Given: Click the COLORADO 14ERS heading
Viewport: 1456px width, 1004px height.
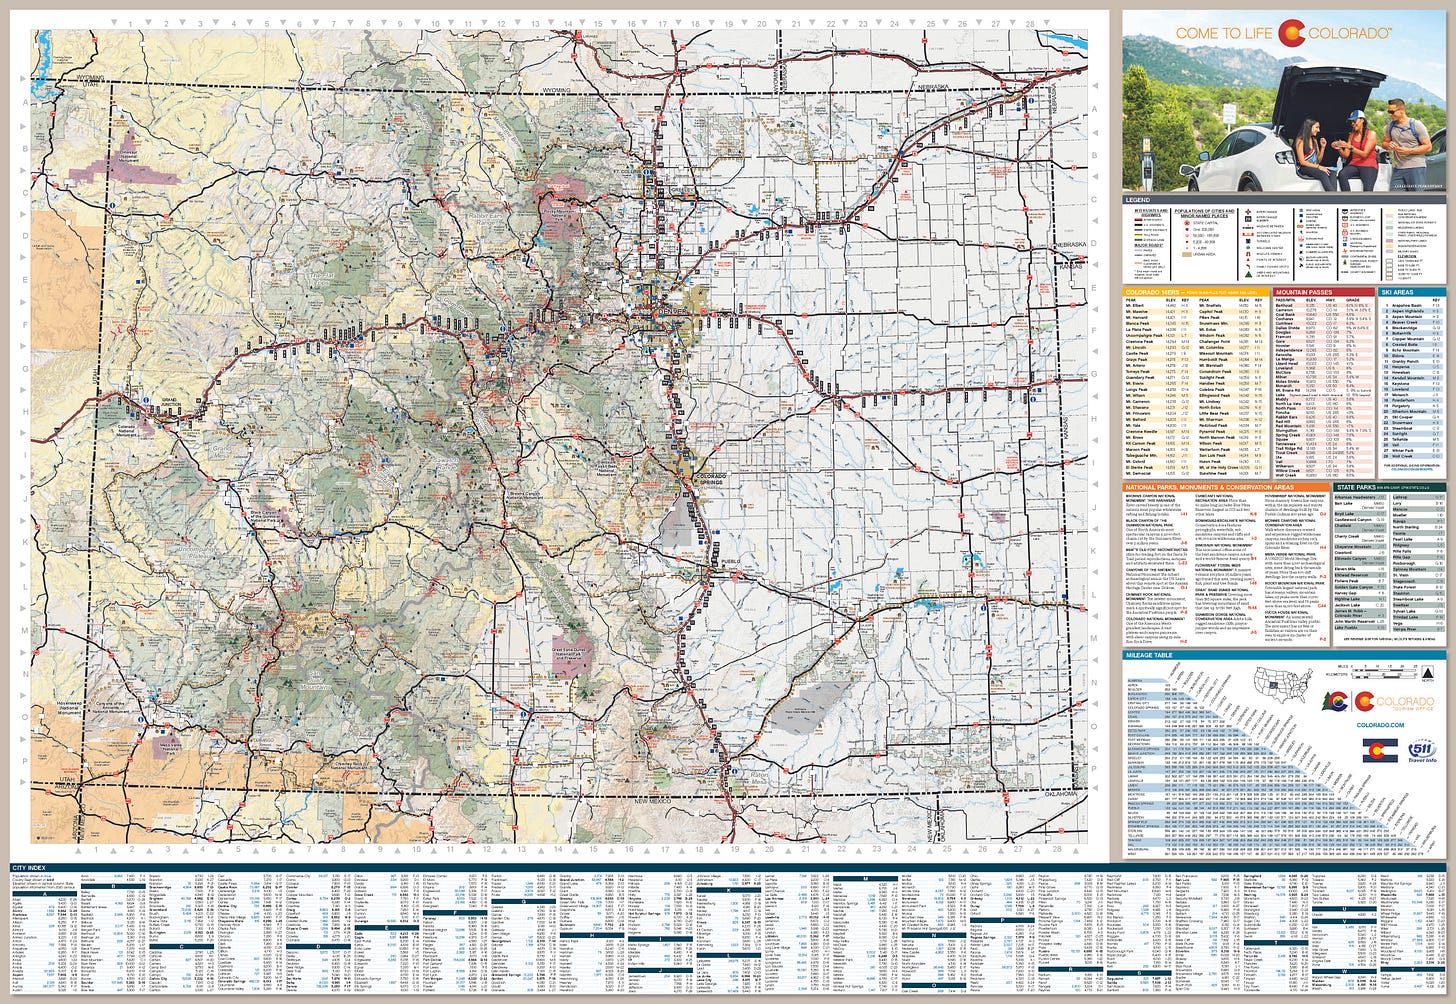Looking at the screenshot, I should (1152, 292).
